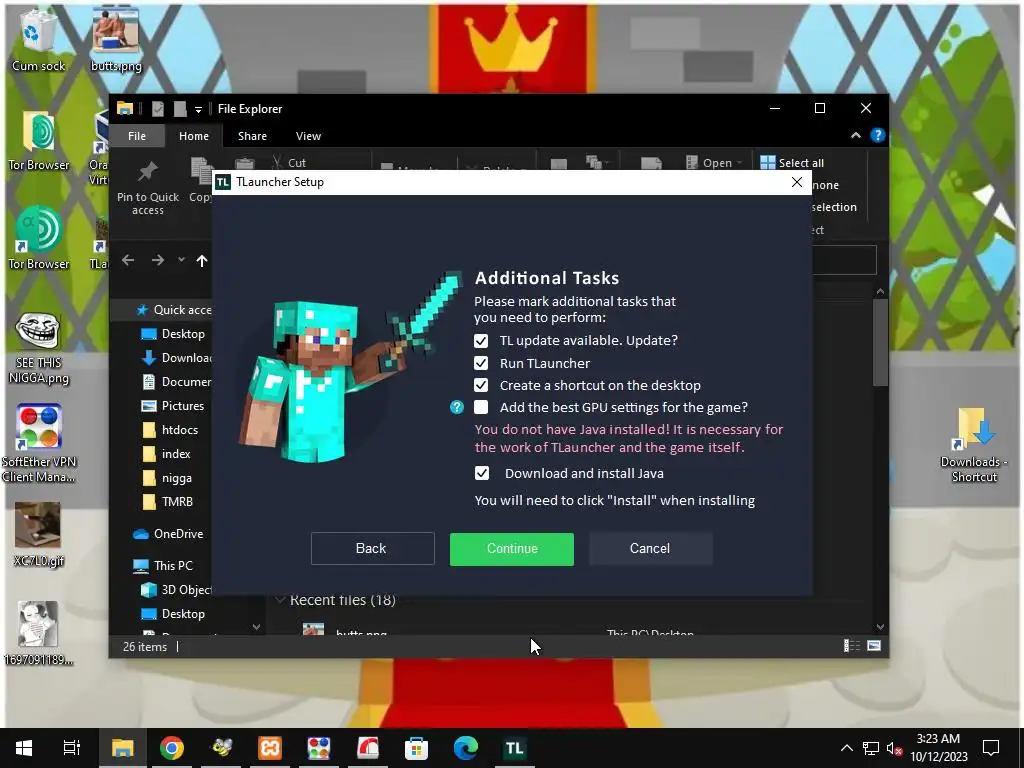
Task: Cancel the TLauncher Setup
Action: click(x=650, y=549)
